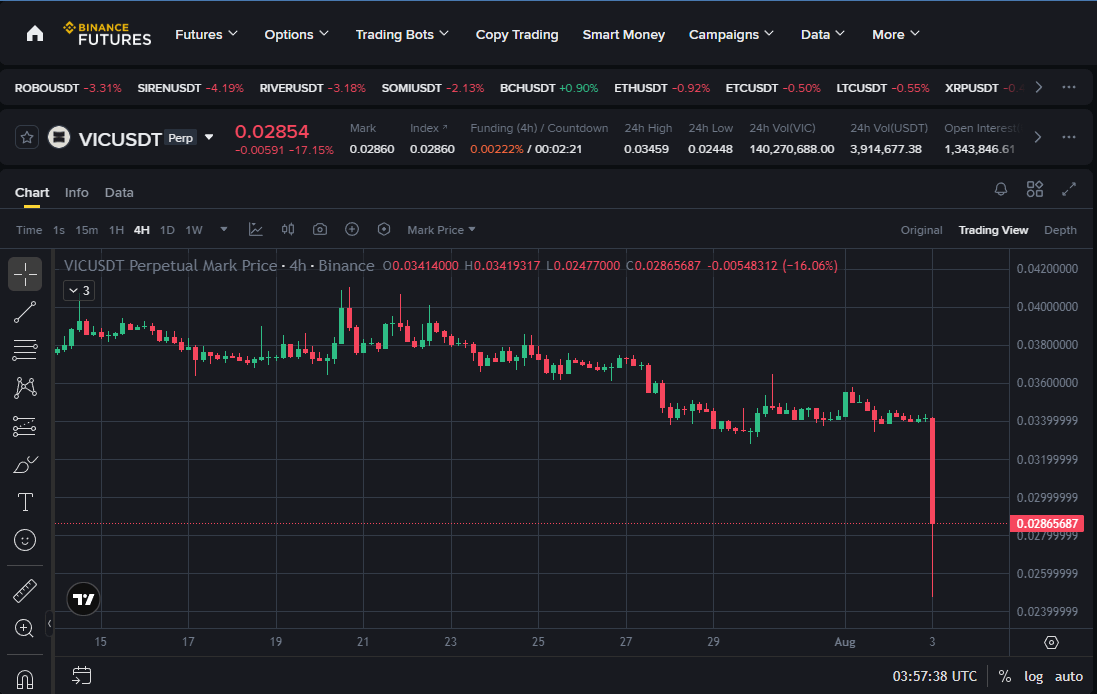The image size is (1097, 694).
Task: Open price scale settings gear icon
Action: (x=1051, y=642)
